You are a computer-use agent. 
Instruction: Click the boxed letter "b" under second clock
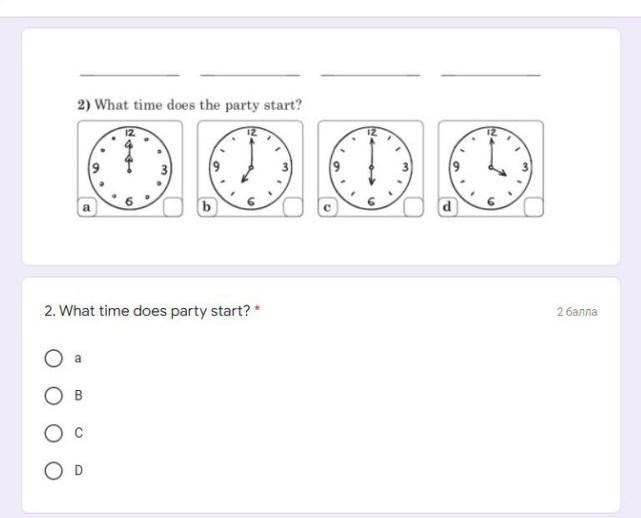207,207
